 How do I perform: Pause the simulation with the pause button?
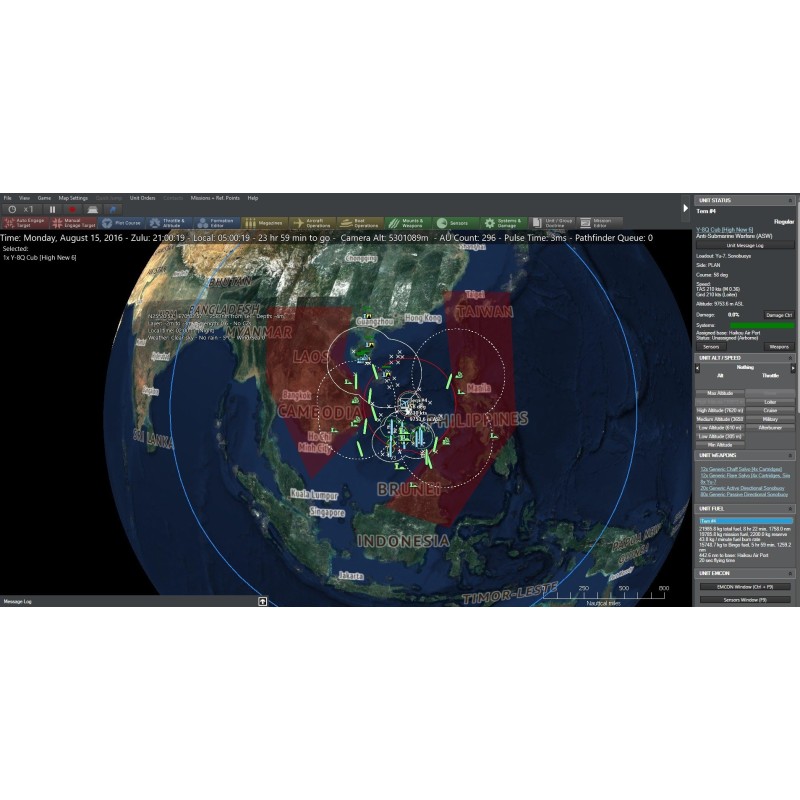pyautogui.click(x=53, y=209)
